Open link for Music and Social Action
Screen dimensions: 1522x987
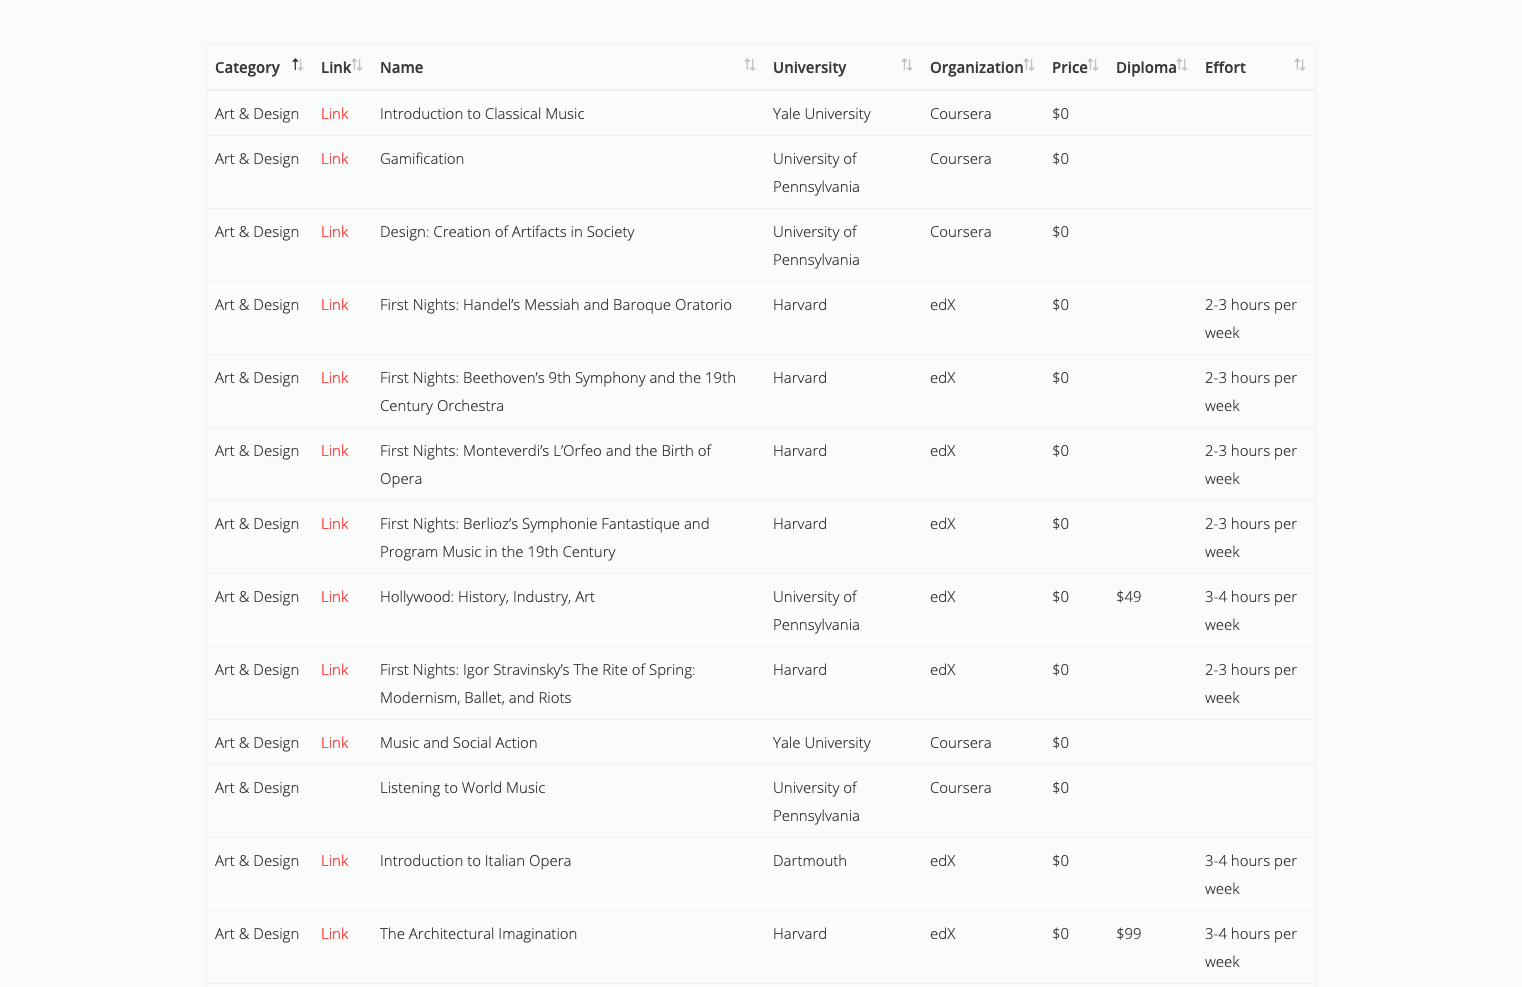[334, 743]
